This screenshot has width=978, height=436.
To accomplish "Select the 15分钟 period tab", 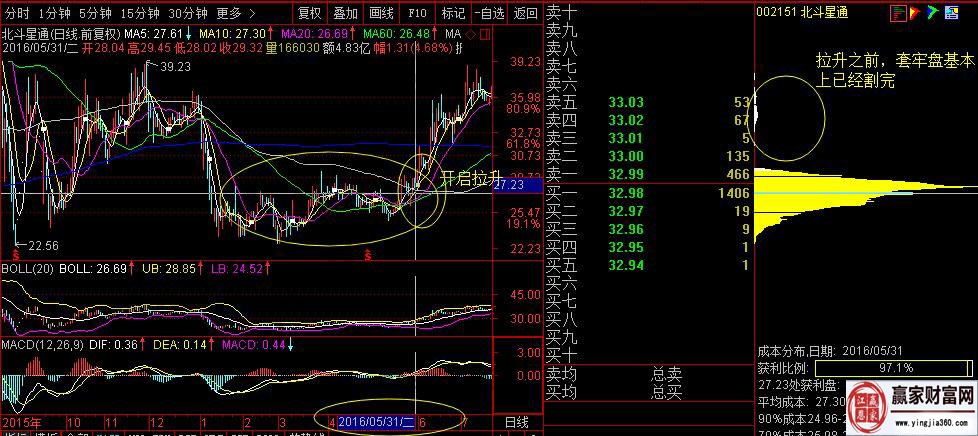I will point(138,13).
